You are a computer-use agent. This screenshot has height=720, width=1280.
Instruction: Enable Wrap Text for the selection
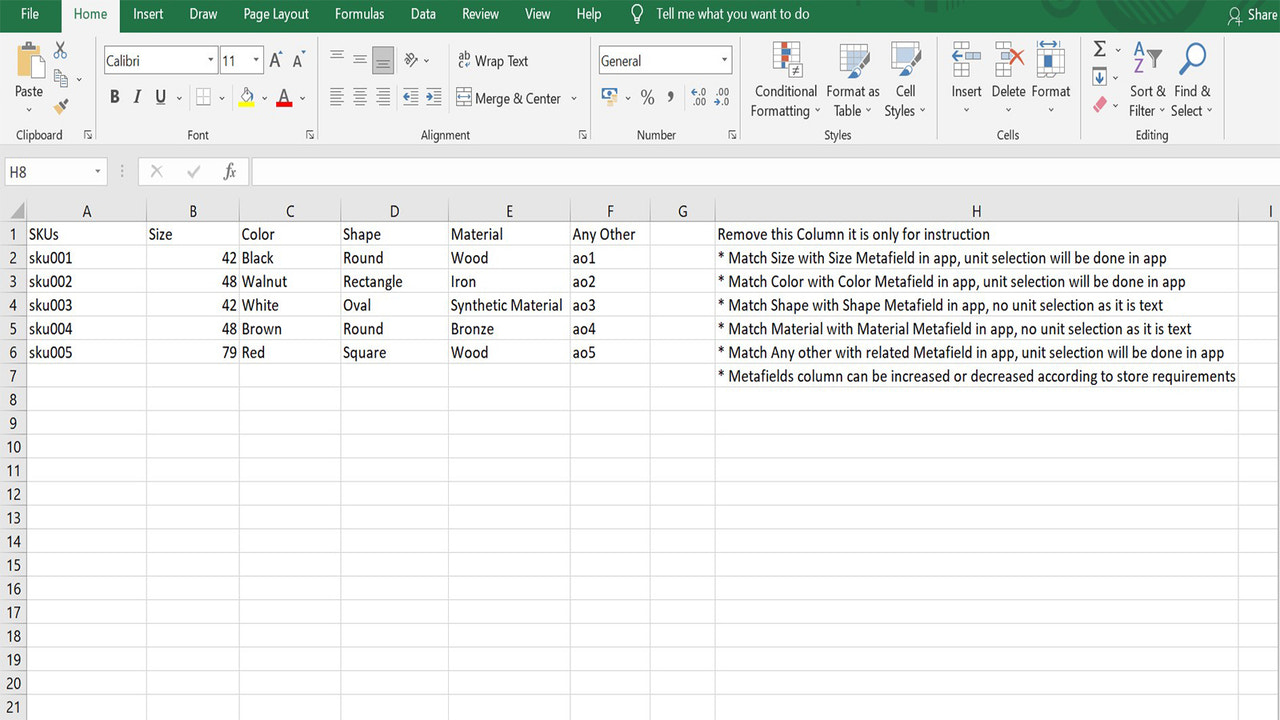click(x=492, y=61)
